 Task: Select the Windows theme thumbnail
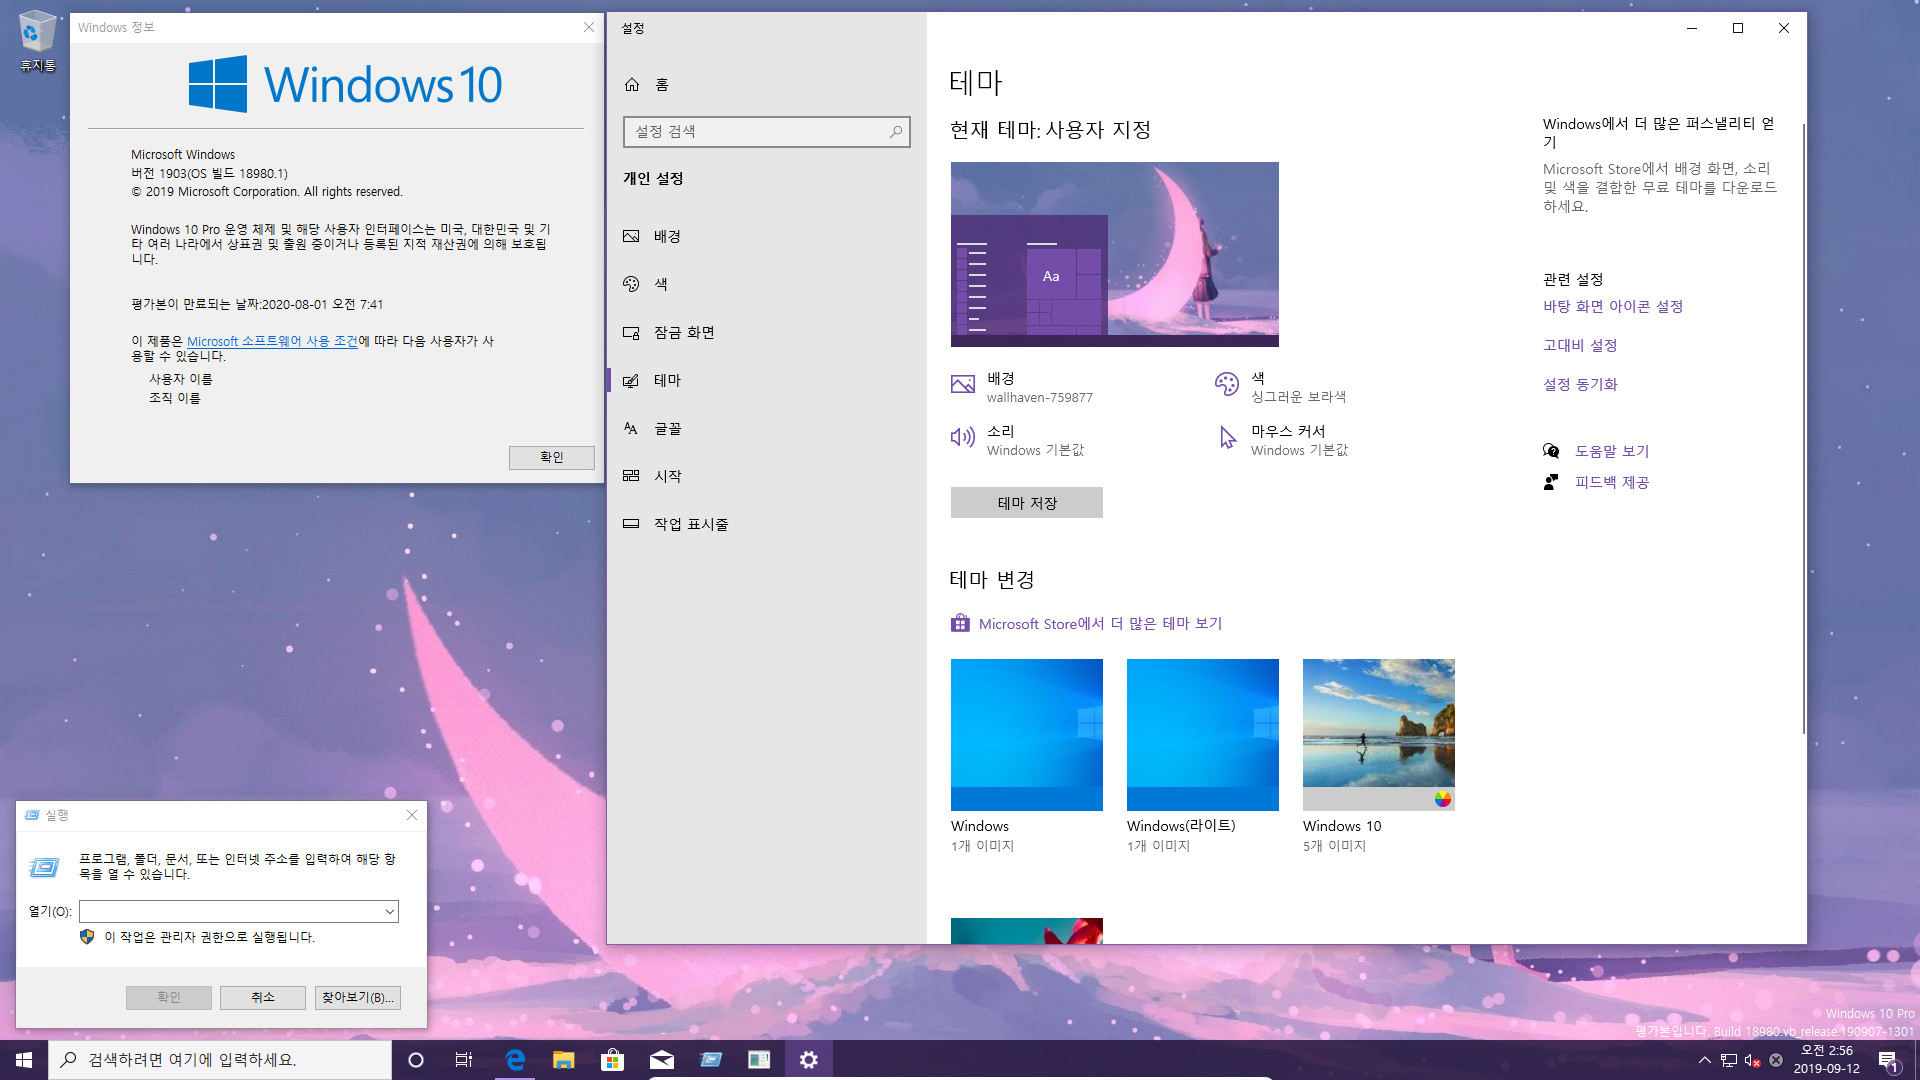pos(1026,735)
